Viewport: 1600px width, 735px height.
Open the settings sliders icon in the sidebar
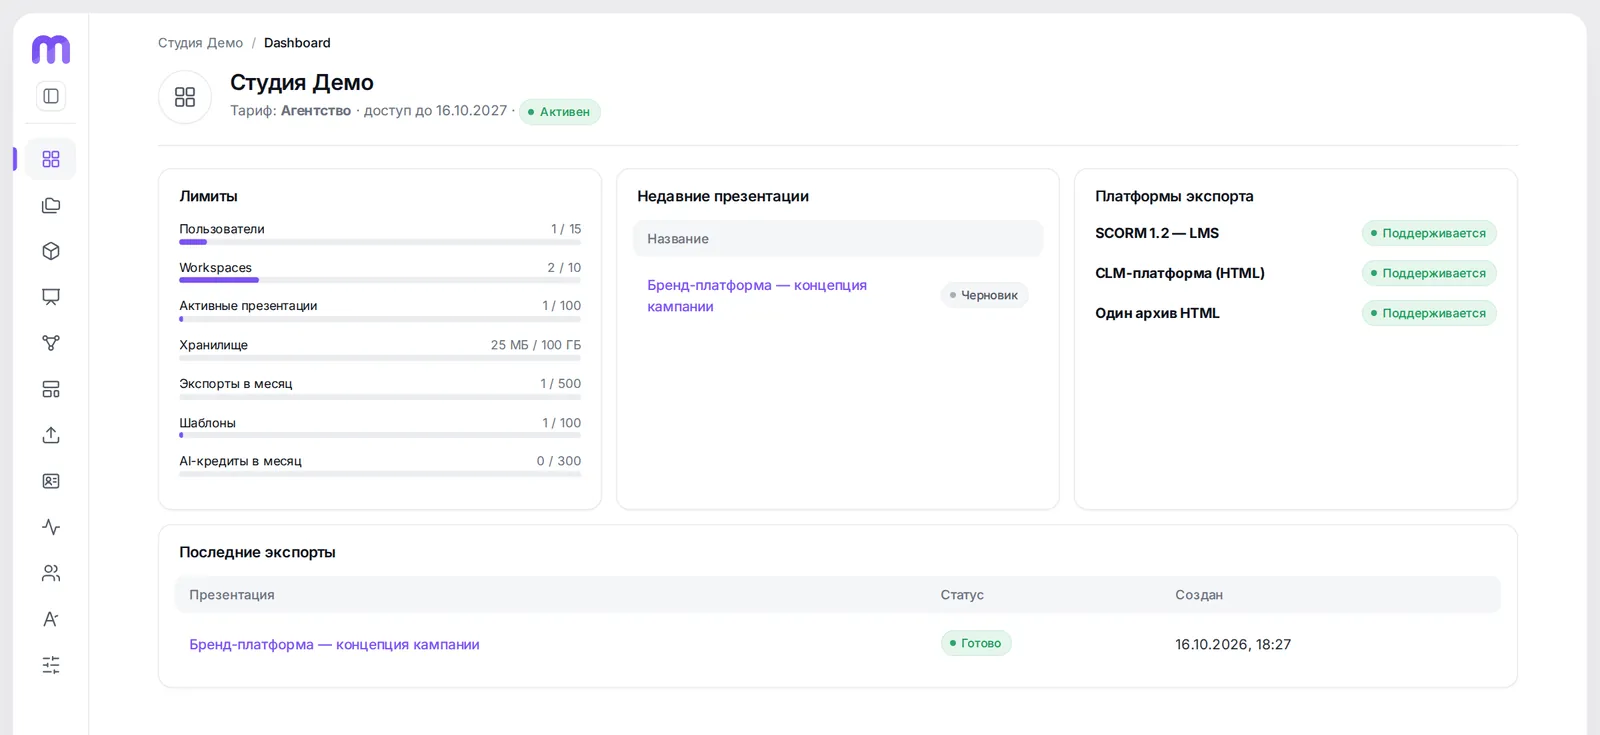point(51,665)
